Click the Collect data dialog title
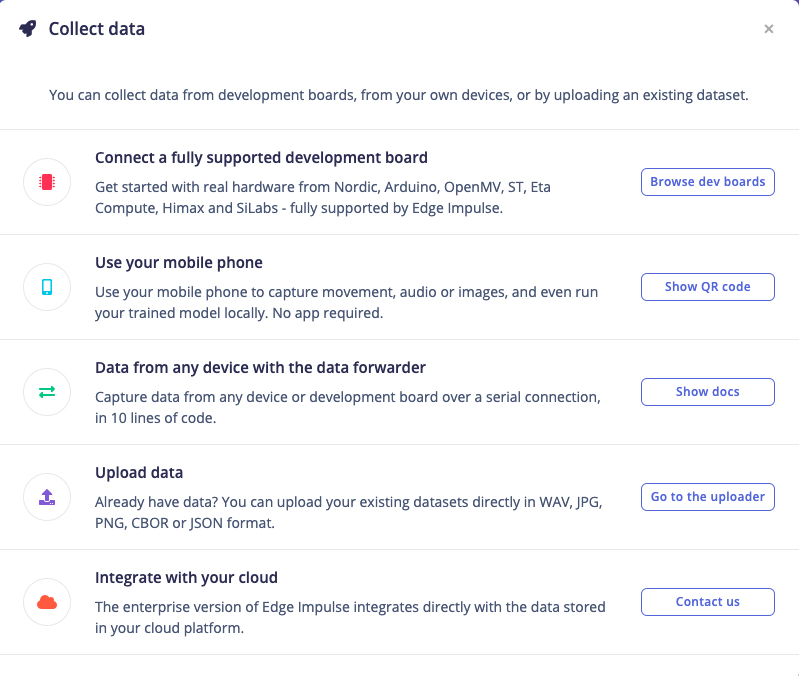This screenshot has height=676, width=799. [97, 29]
